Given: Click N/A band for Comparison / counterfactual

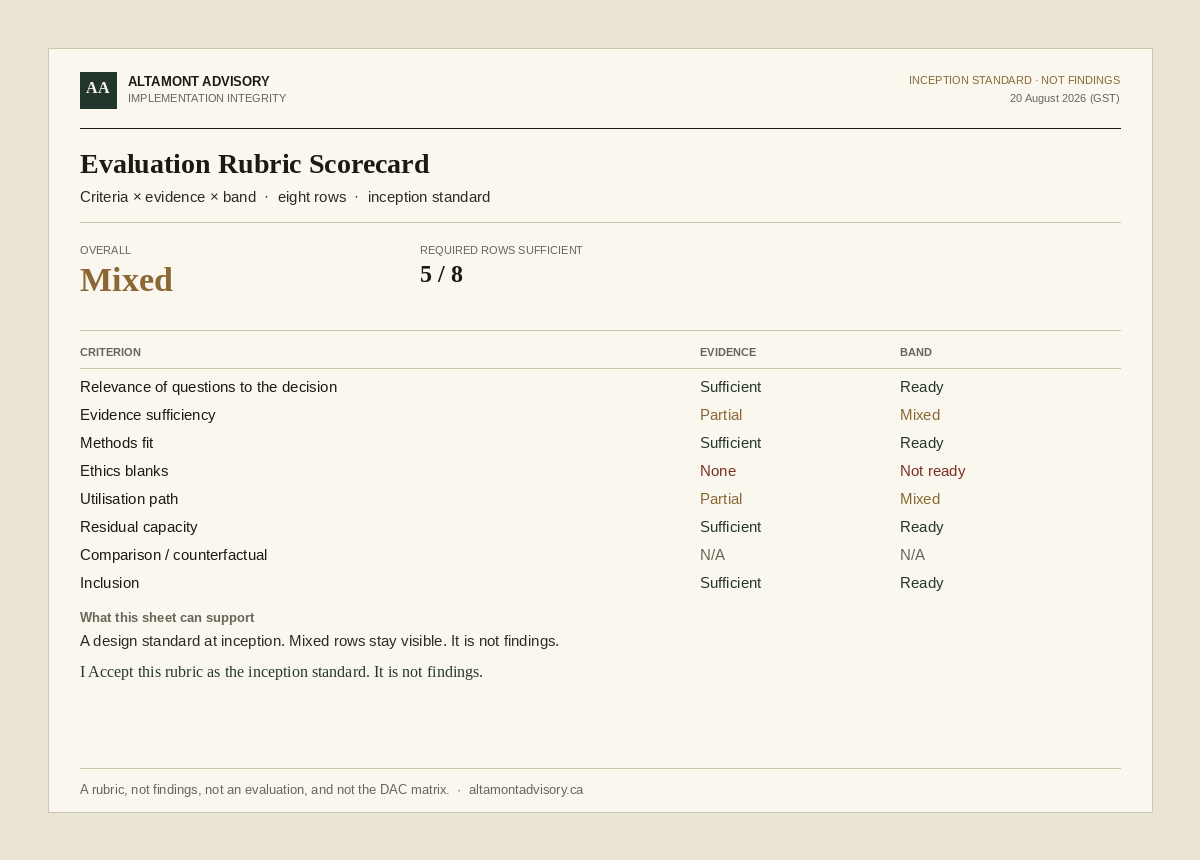Looking at the screenshot, I should (913, 555).
